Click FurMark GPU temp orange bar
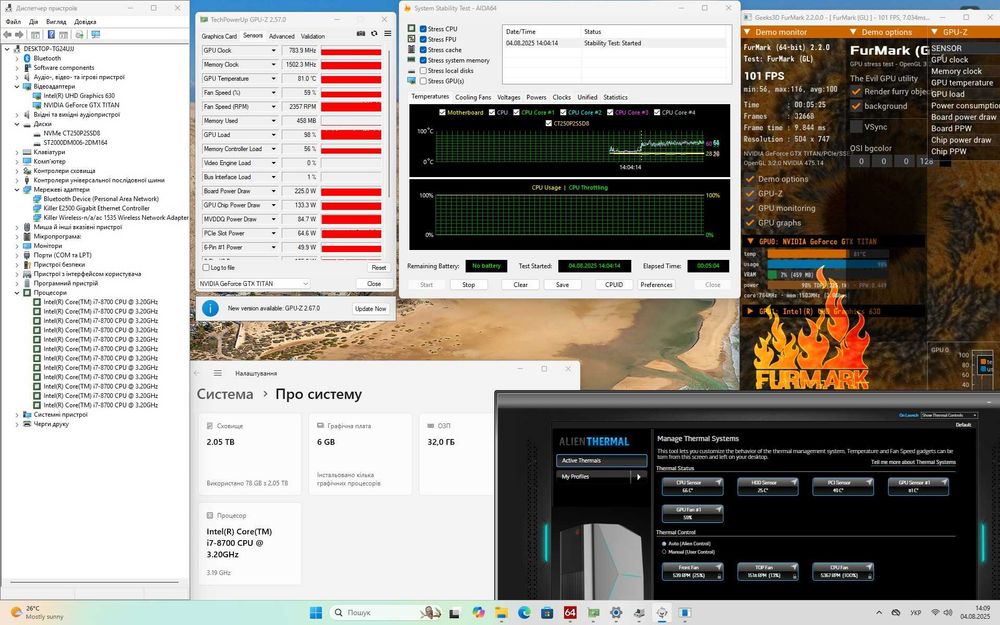Viewport: 1000px width, 625px height. pyautogui.click(x=807, y=254)
